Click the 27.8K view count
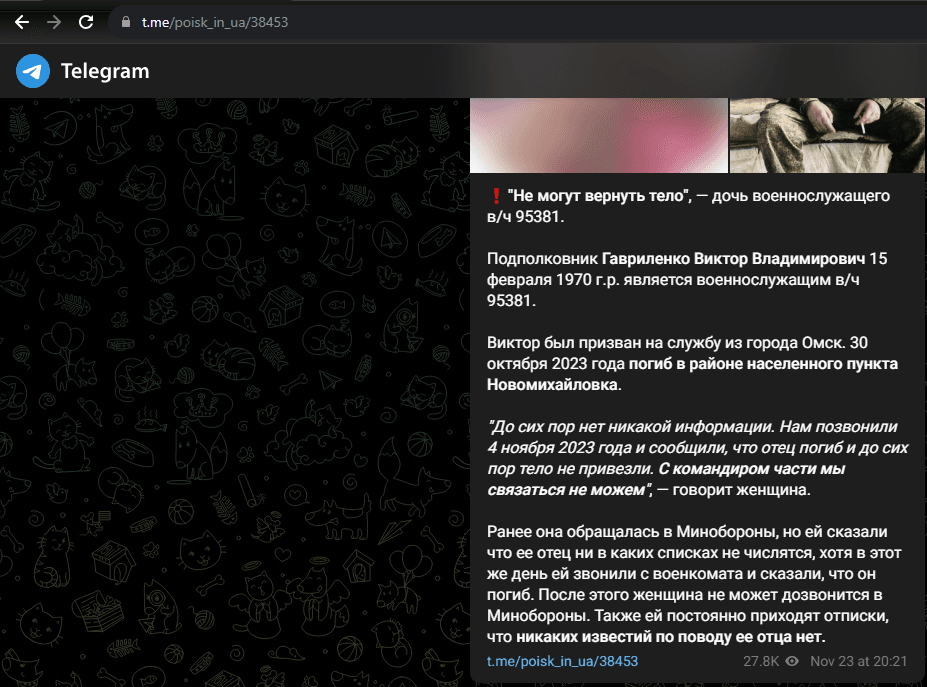This screenshot has width=927, height=687. tap(761, 661)
